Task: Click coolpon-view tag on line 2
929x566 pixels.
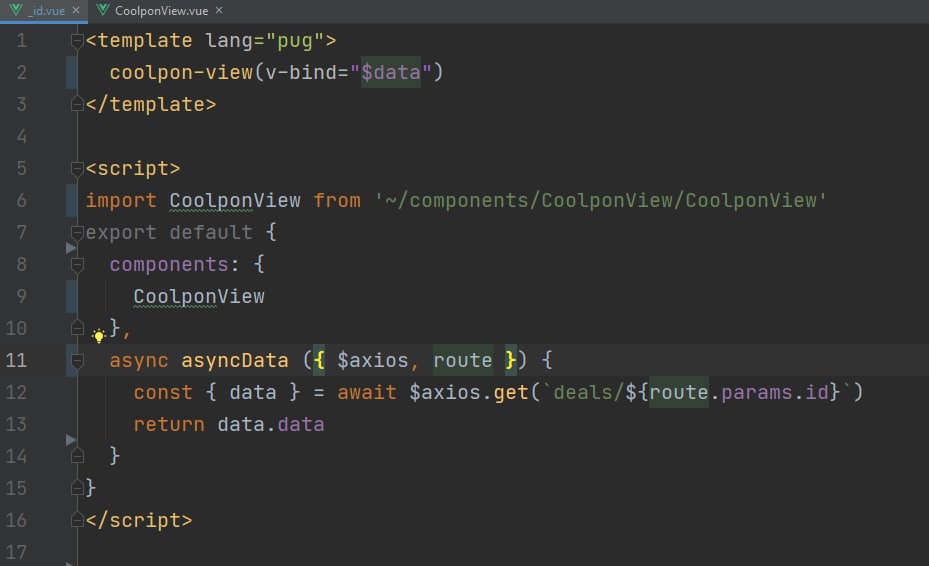Action: click(181, 72)
